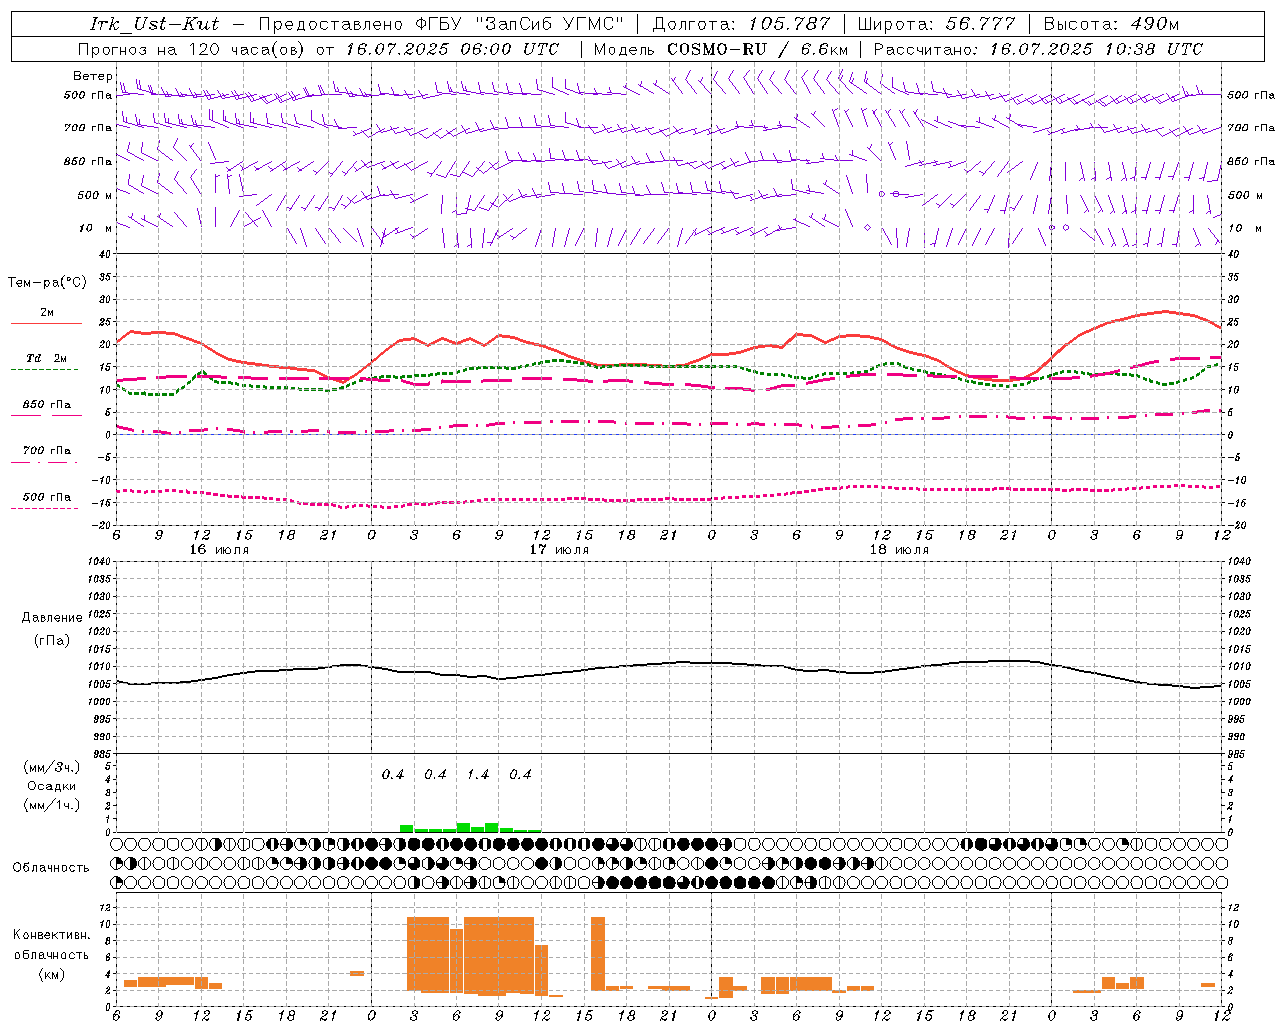The width and height of the screenshot is (1280, 1024).
Task: Click the station name Irk_Ust-Kut
Action: [154, 24]
